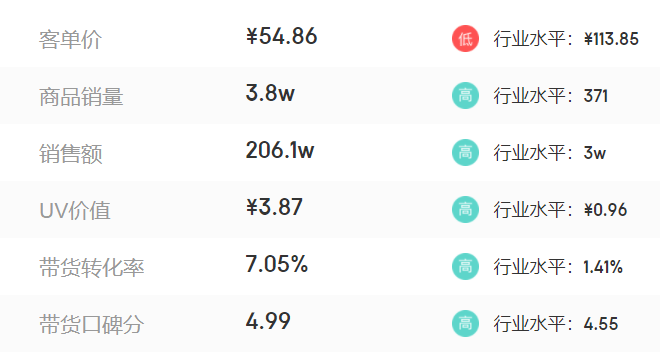Select the 商品销量 label
The image size is (660, 362).
coord(81,97)
